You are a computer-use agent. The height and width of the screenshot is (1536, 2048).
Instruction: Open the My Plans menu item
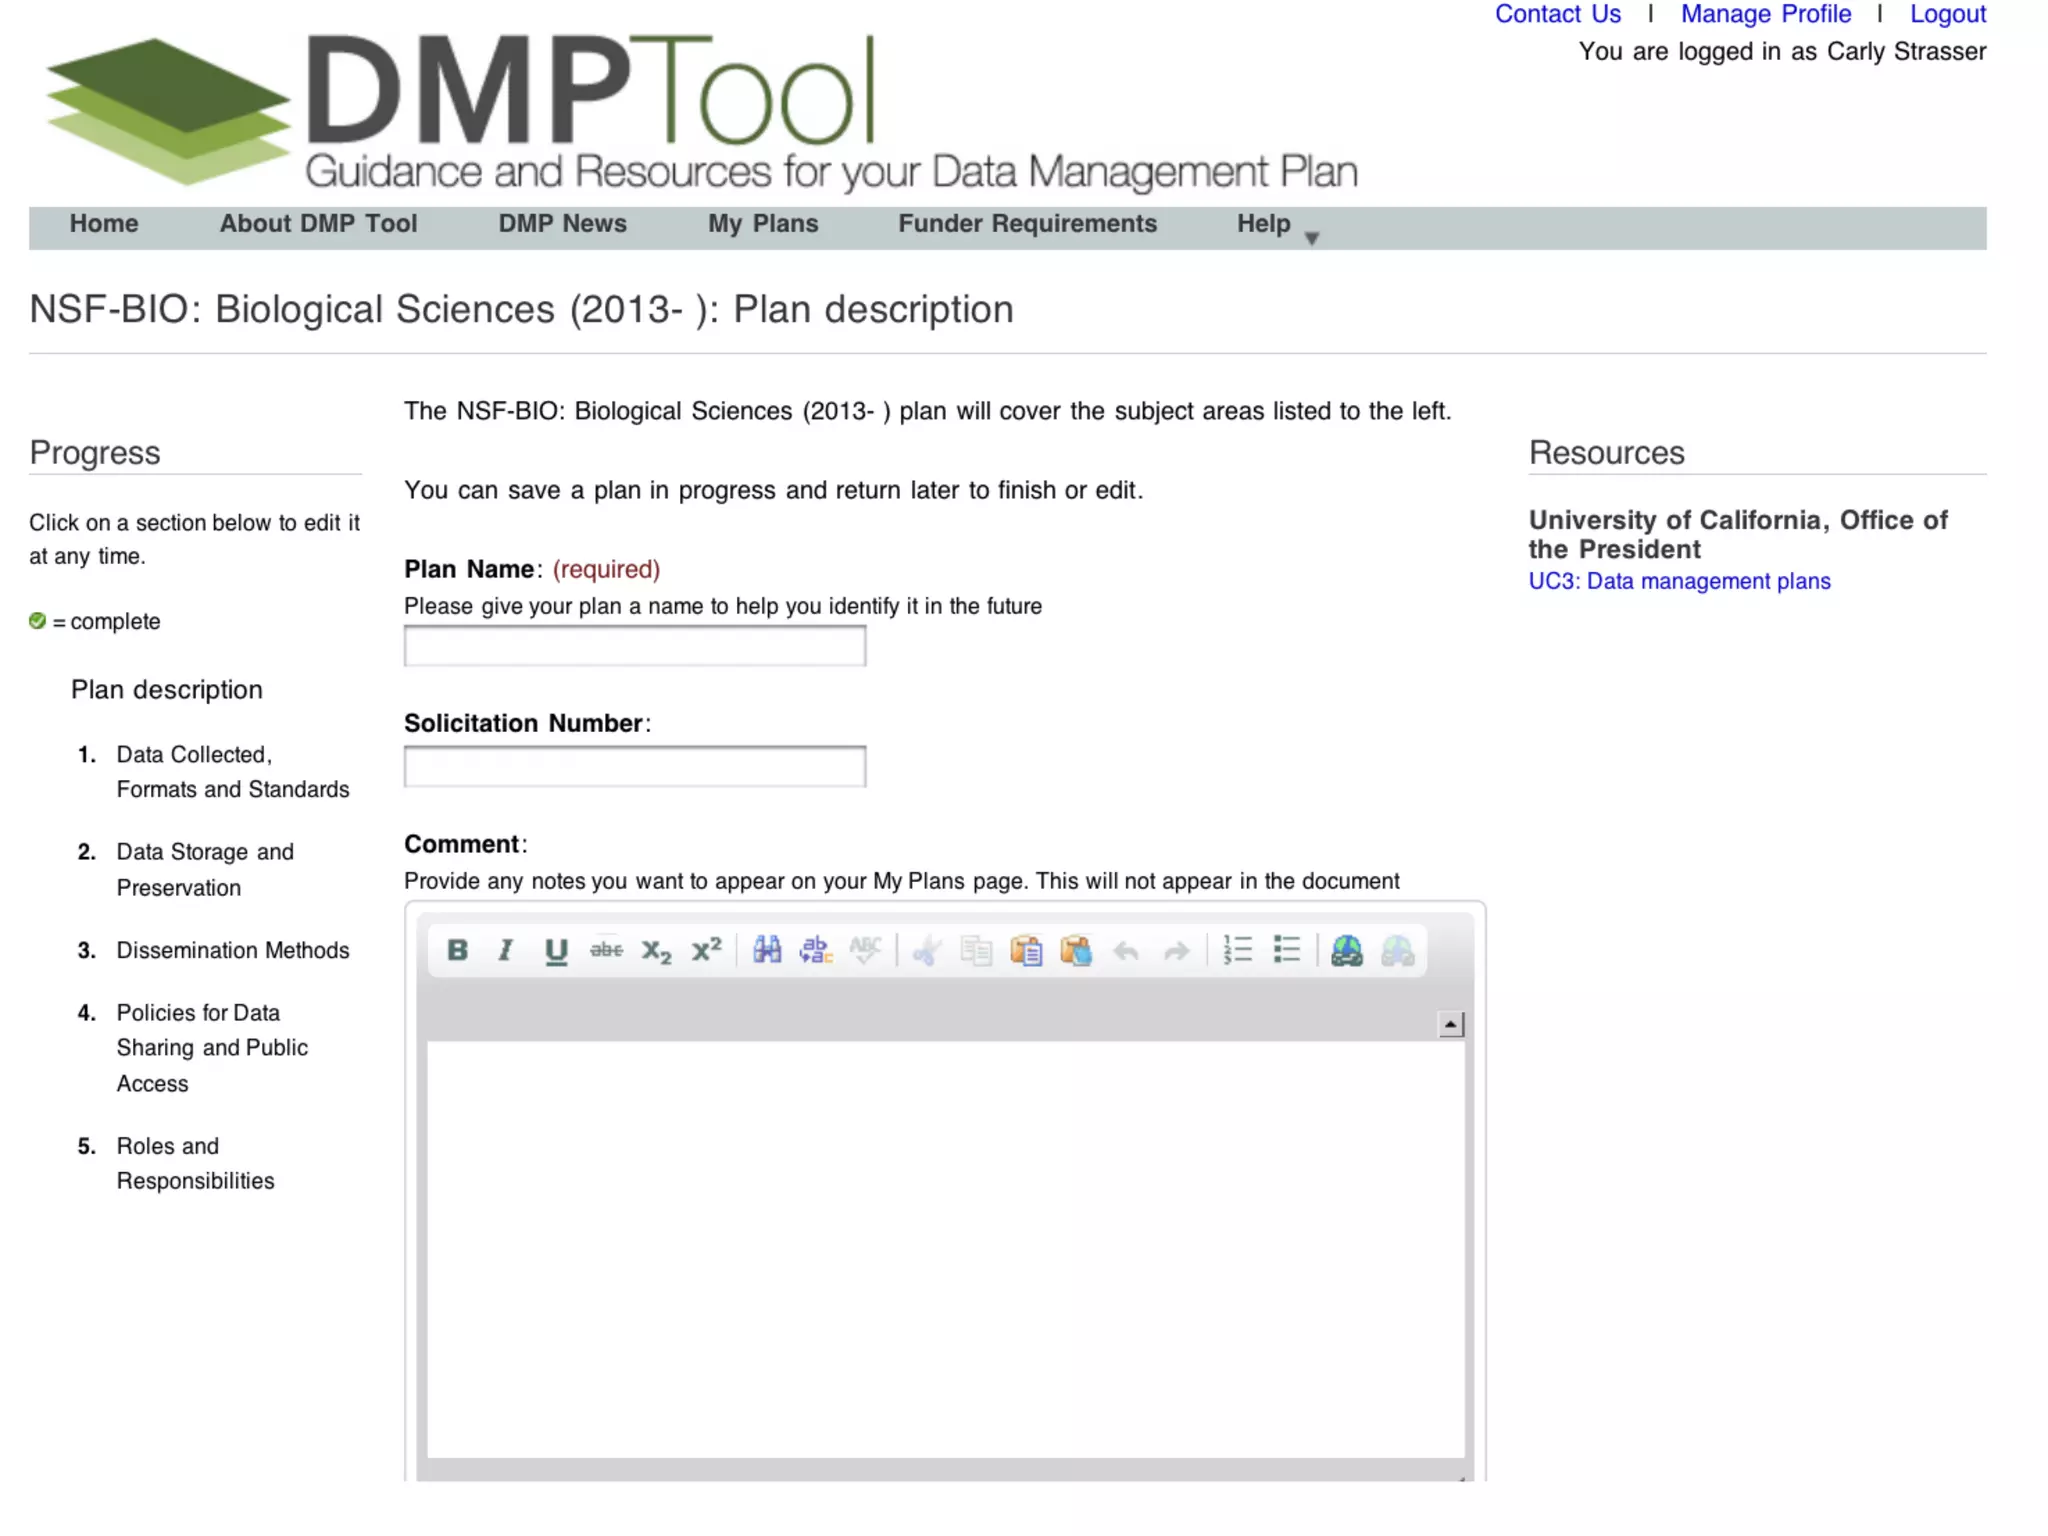click(763, 224)
